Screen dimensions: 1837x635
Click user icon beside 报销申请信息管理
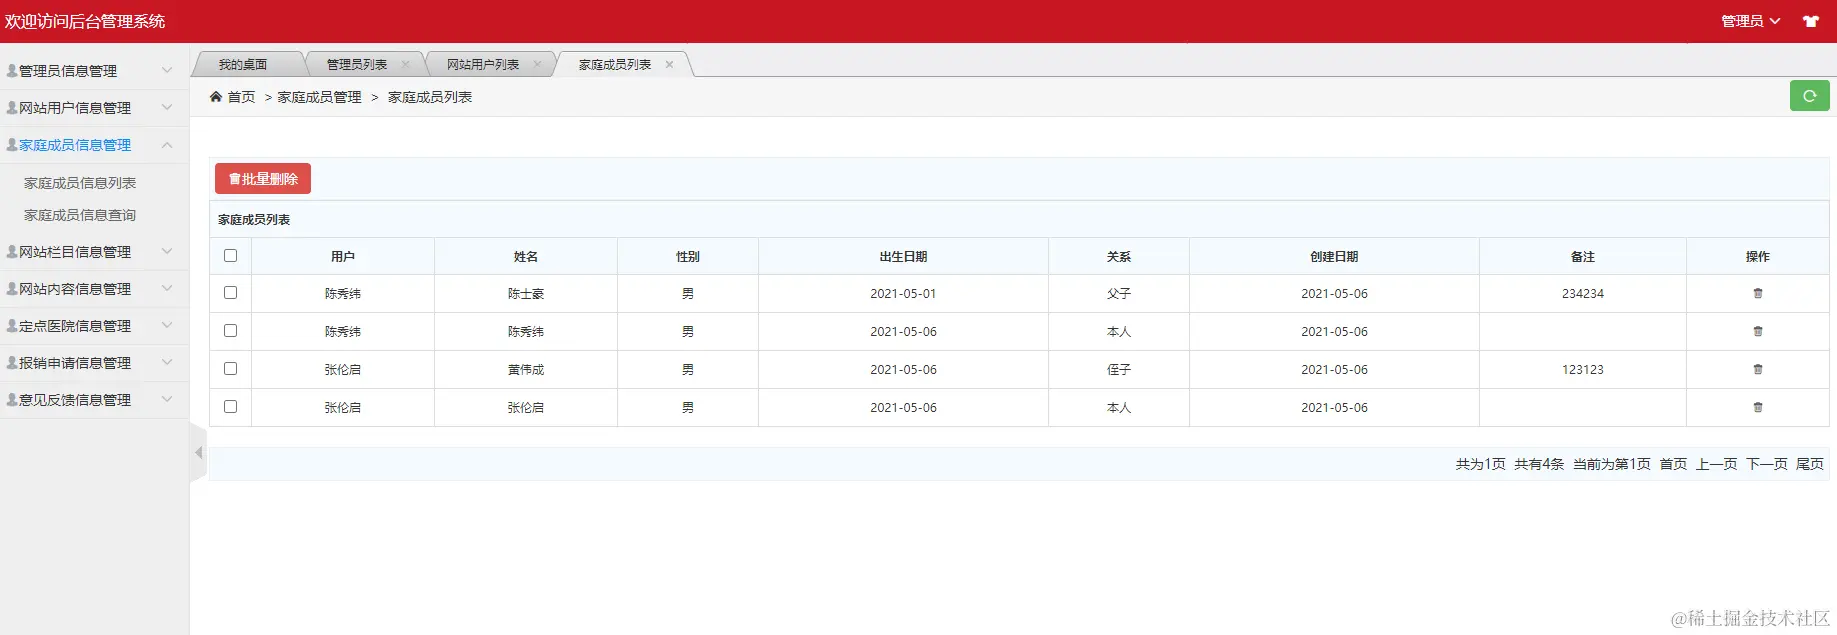point(12,363)
